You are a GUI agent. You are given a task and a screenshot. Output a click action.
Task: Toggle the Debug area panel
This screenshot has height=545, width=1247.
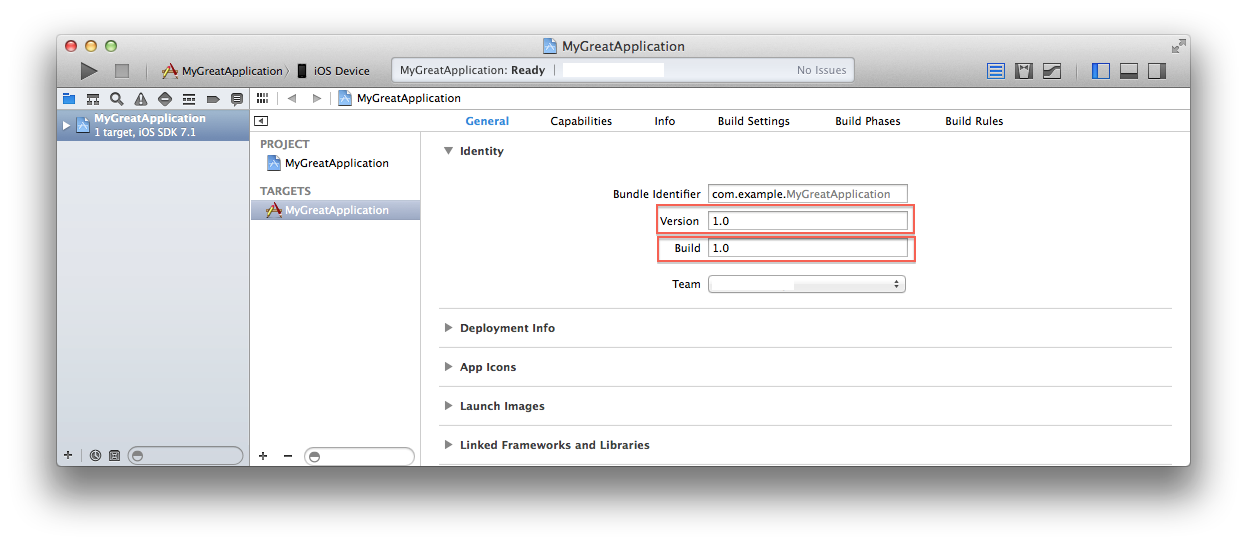(x=1129, y=71)
